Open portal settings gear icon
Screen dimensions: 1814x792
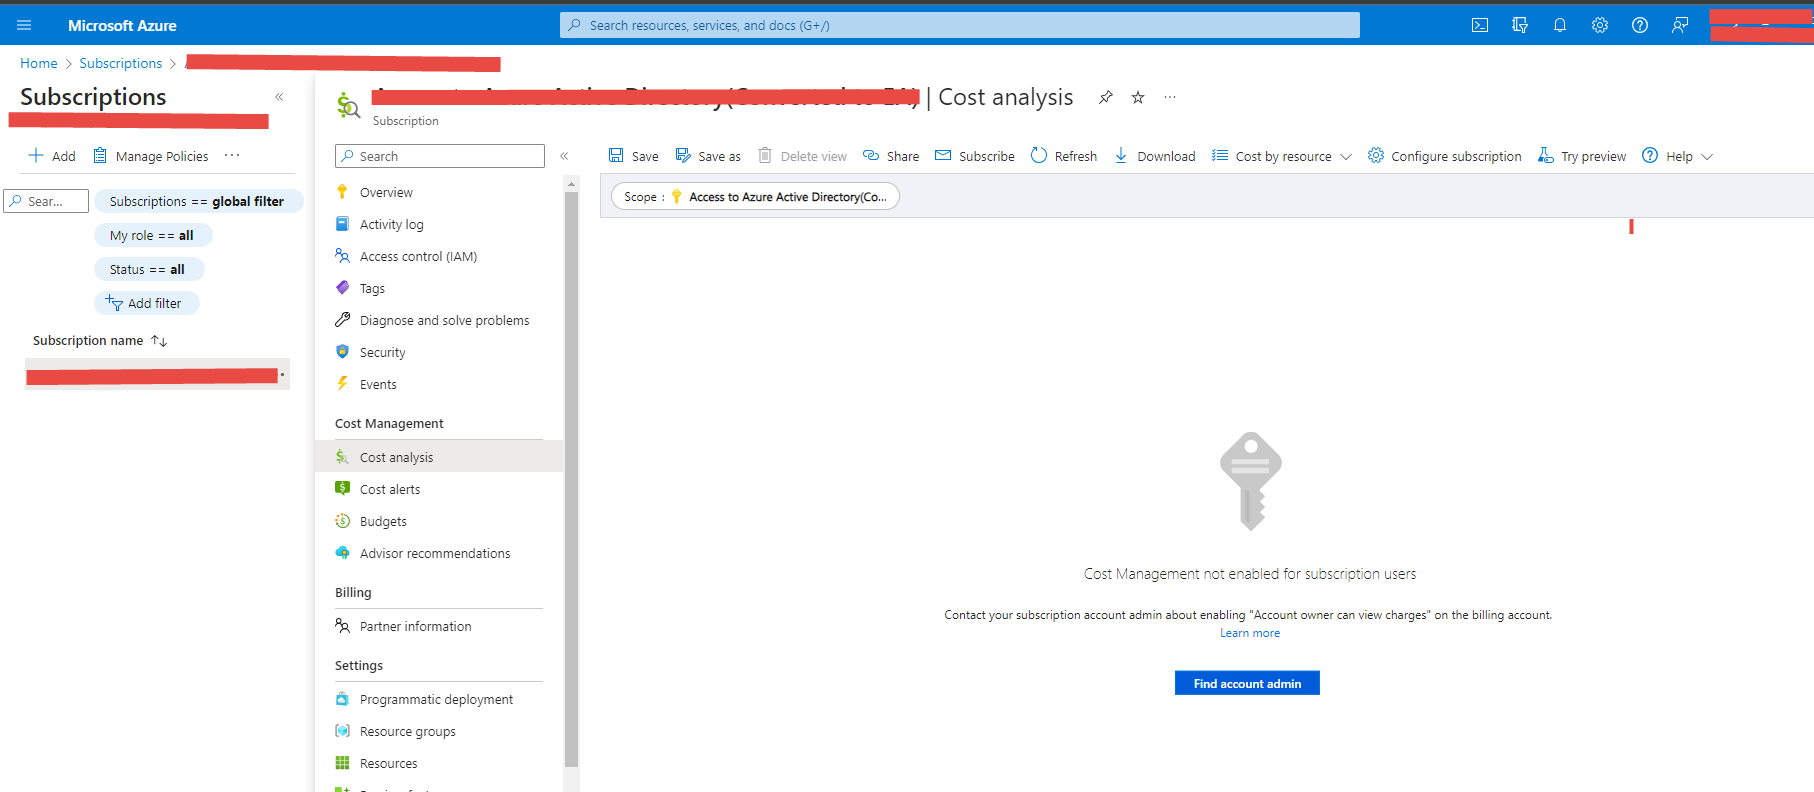(1600, 25)
